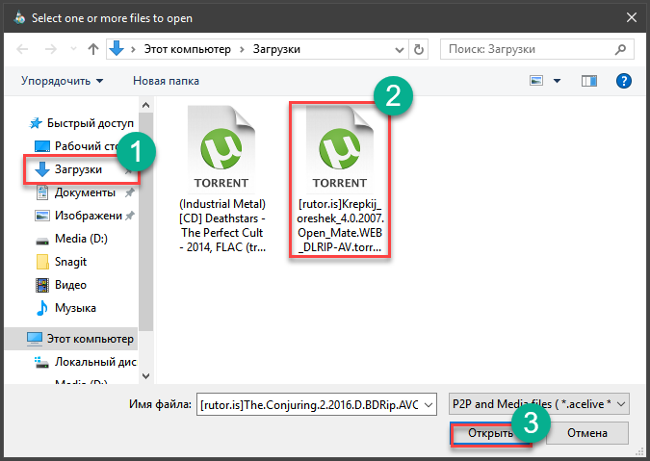
Task: Expand the view options dropdown arrow
Action: click(x=556, y=80)
